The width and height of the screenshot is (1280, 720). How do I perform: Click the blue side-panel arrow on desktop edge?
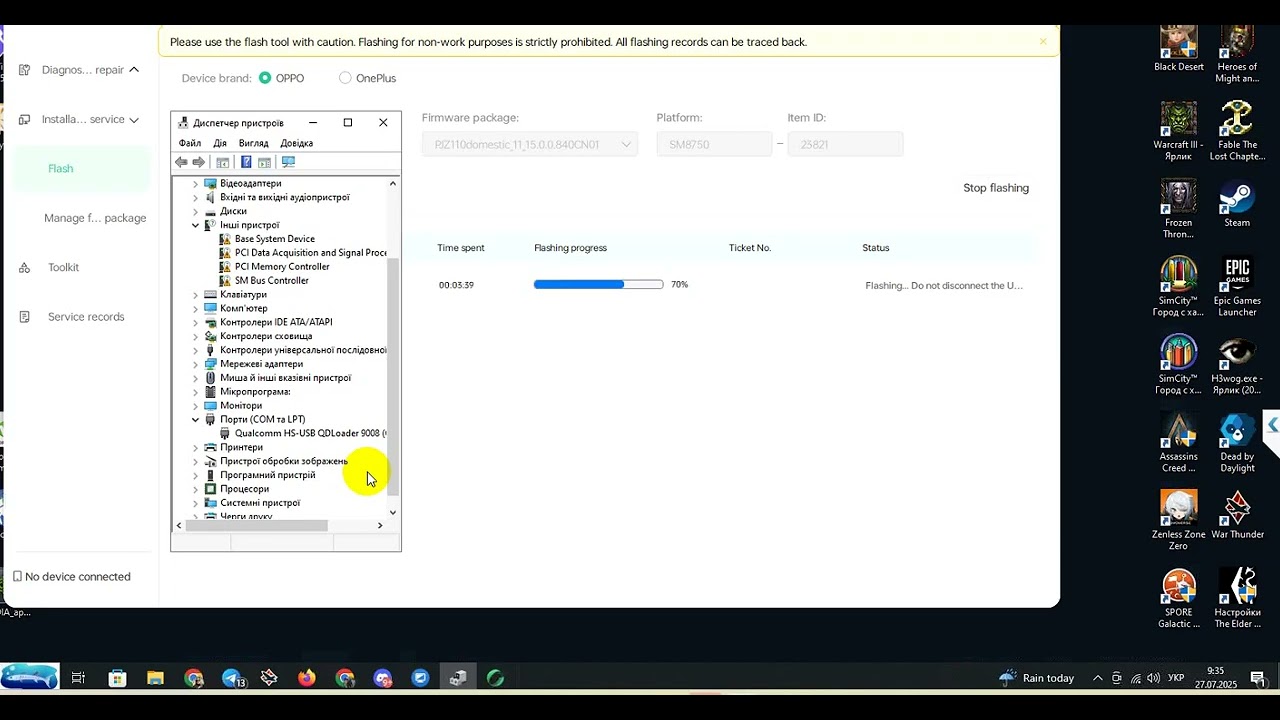pyautogui.click(x=1272, y=426)
